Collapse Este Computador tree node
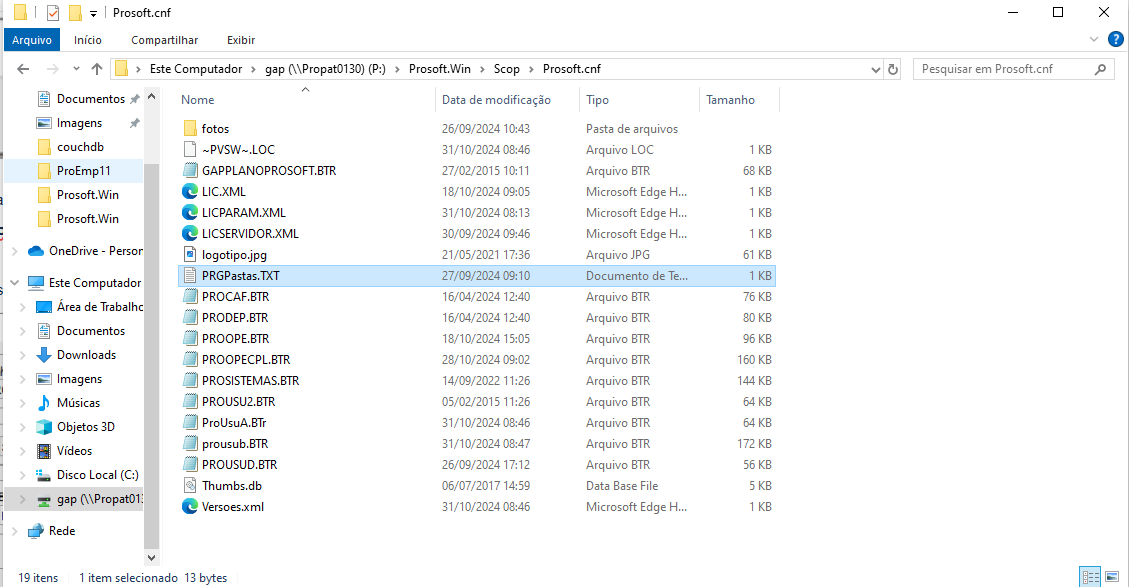The width and height of the screenshot is (1129, 587). 14,283
